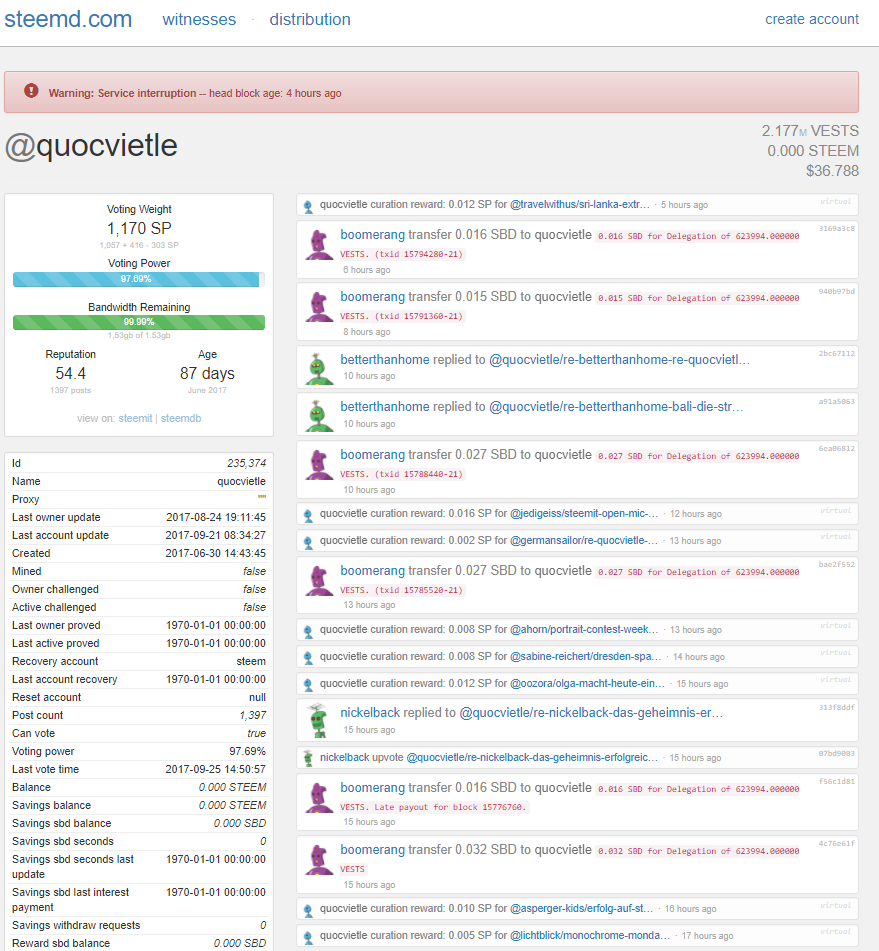Click boomerang avatar beside 0.016 SBD txid 15794280 transfer
The height and width of the screenshot is (951, 879).
point(318,244)
